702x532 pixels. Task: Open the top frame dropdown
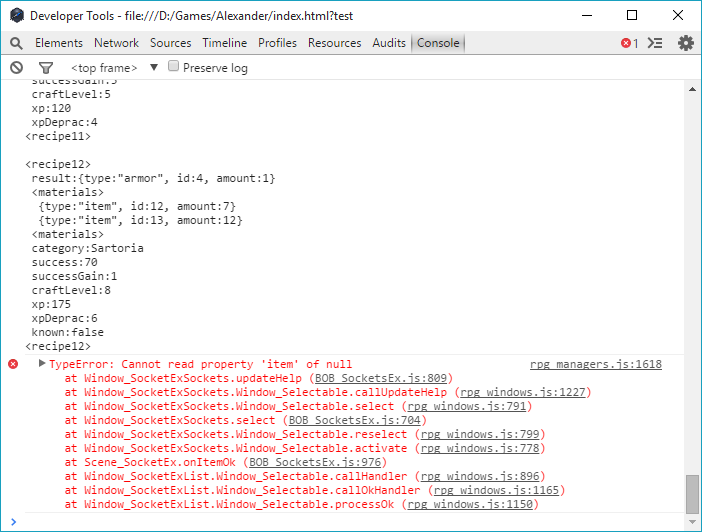[114, 68]
